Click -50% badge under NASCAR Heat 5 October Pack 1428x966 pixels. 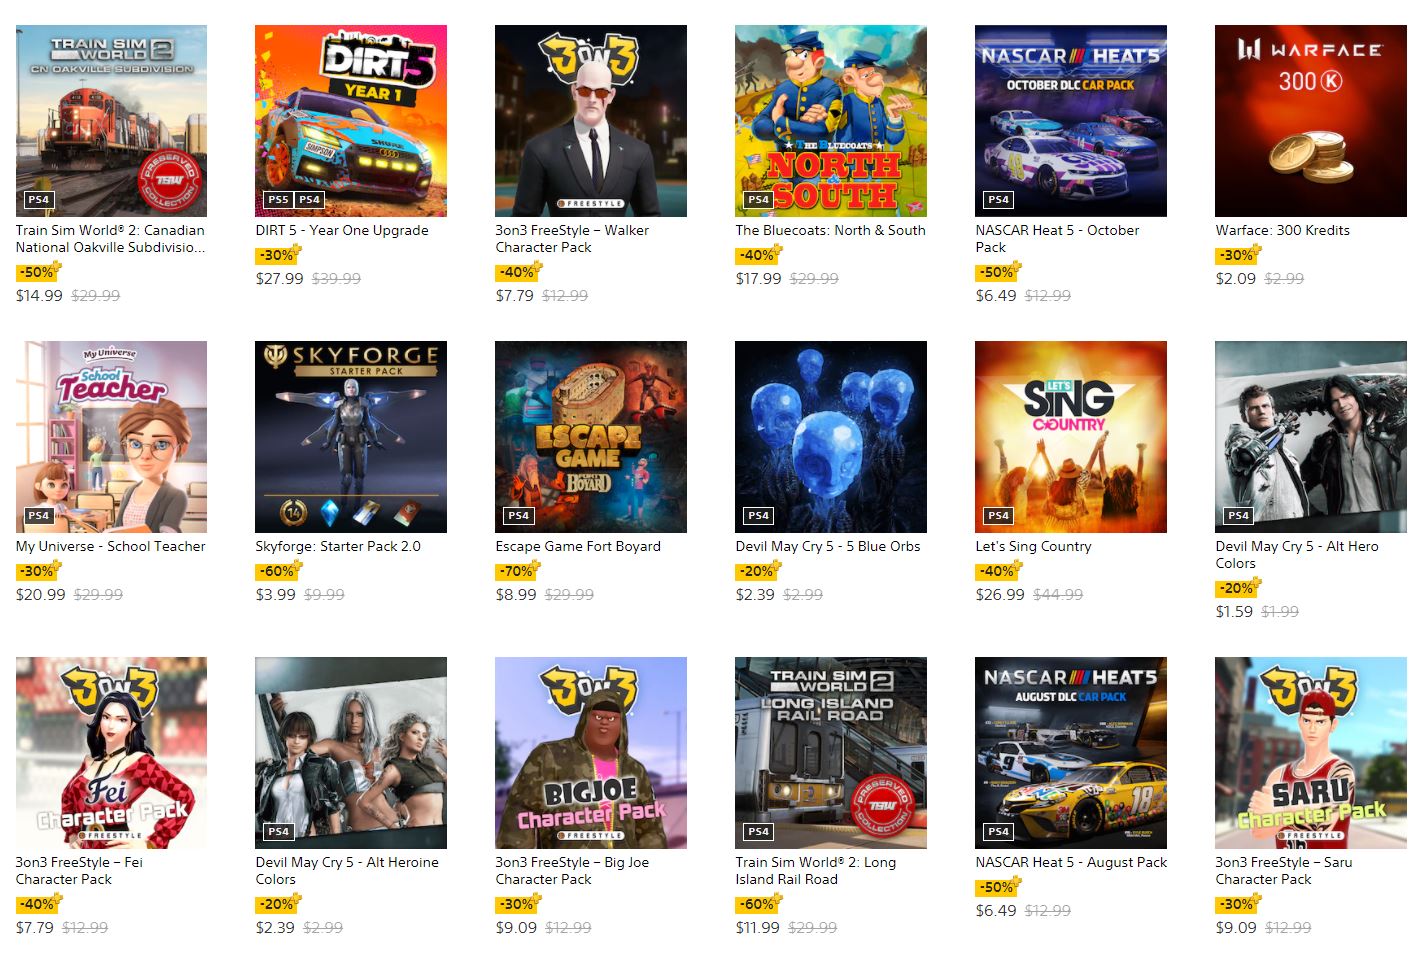point(998,272)
